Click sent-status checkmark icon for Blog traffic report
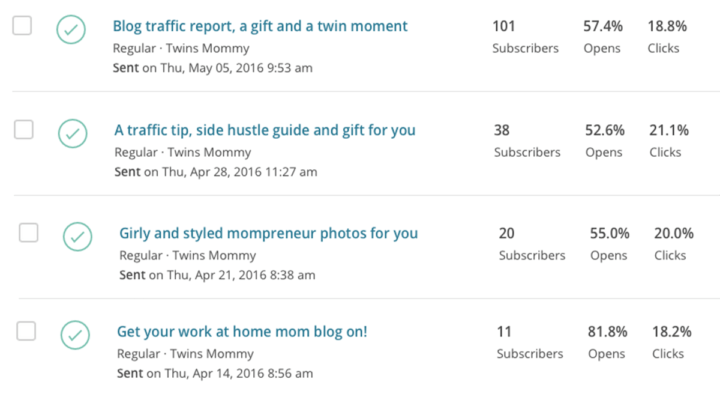The height and width of the screenshot is (394, 720). click(71, 29)
